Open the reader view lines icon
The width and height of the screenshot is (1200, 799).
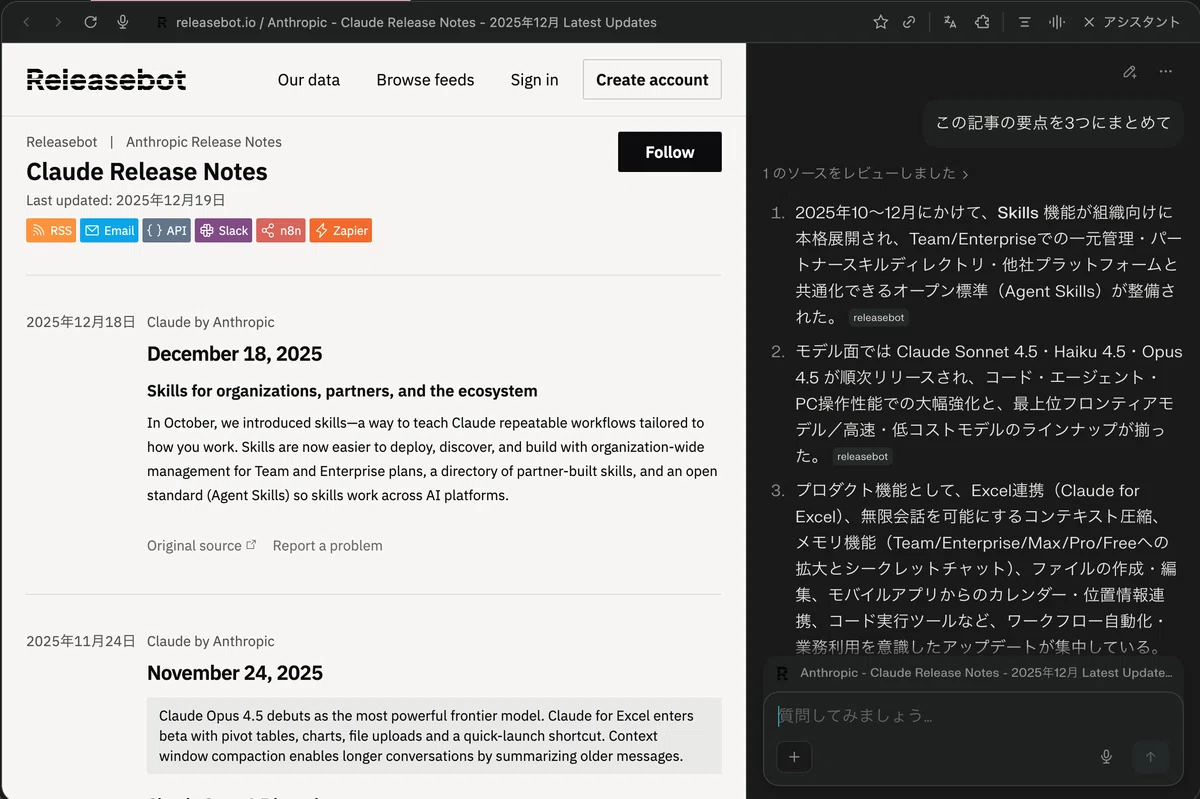1024,22
